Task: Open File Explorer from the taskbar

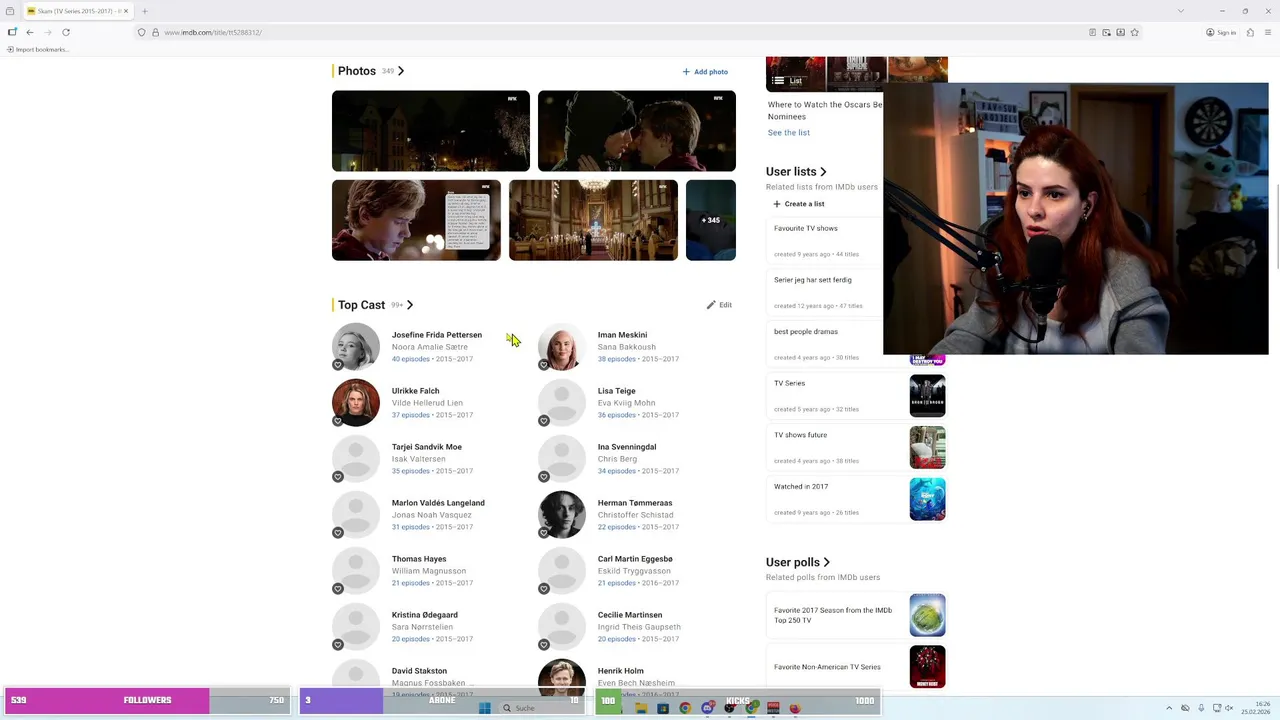Action: 641,708
